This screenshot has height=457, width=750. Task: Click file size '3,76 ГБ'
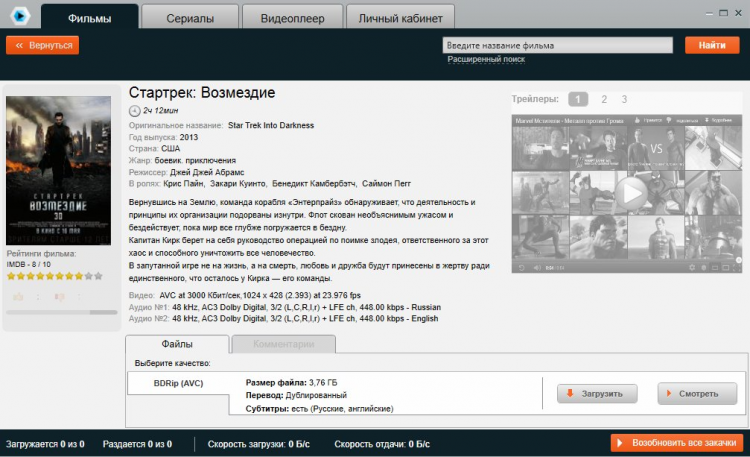pyautogui.click(x=323, y=383)
